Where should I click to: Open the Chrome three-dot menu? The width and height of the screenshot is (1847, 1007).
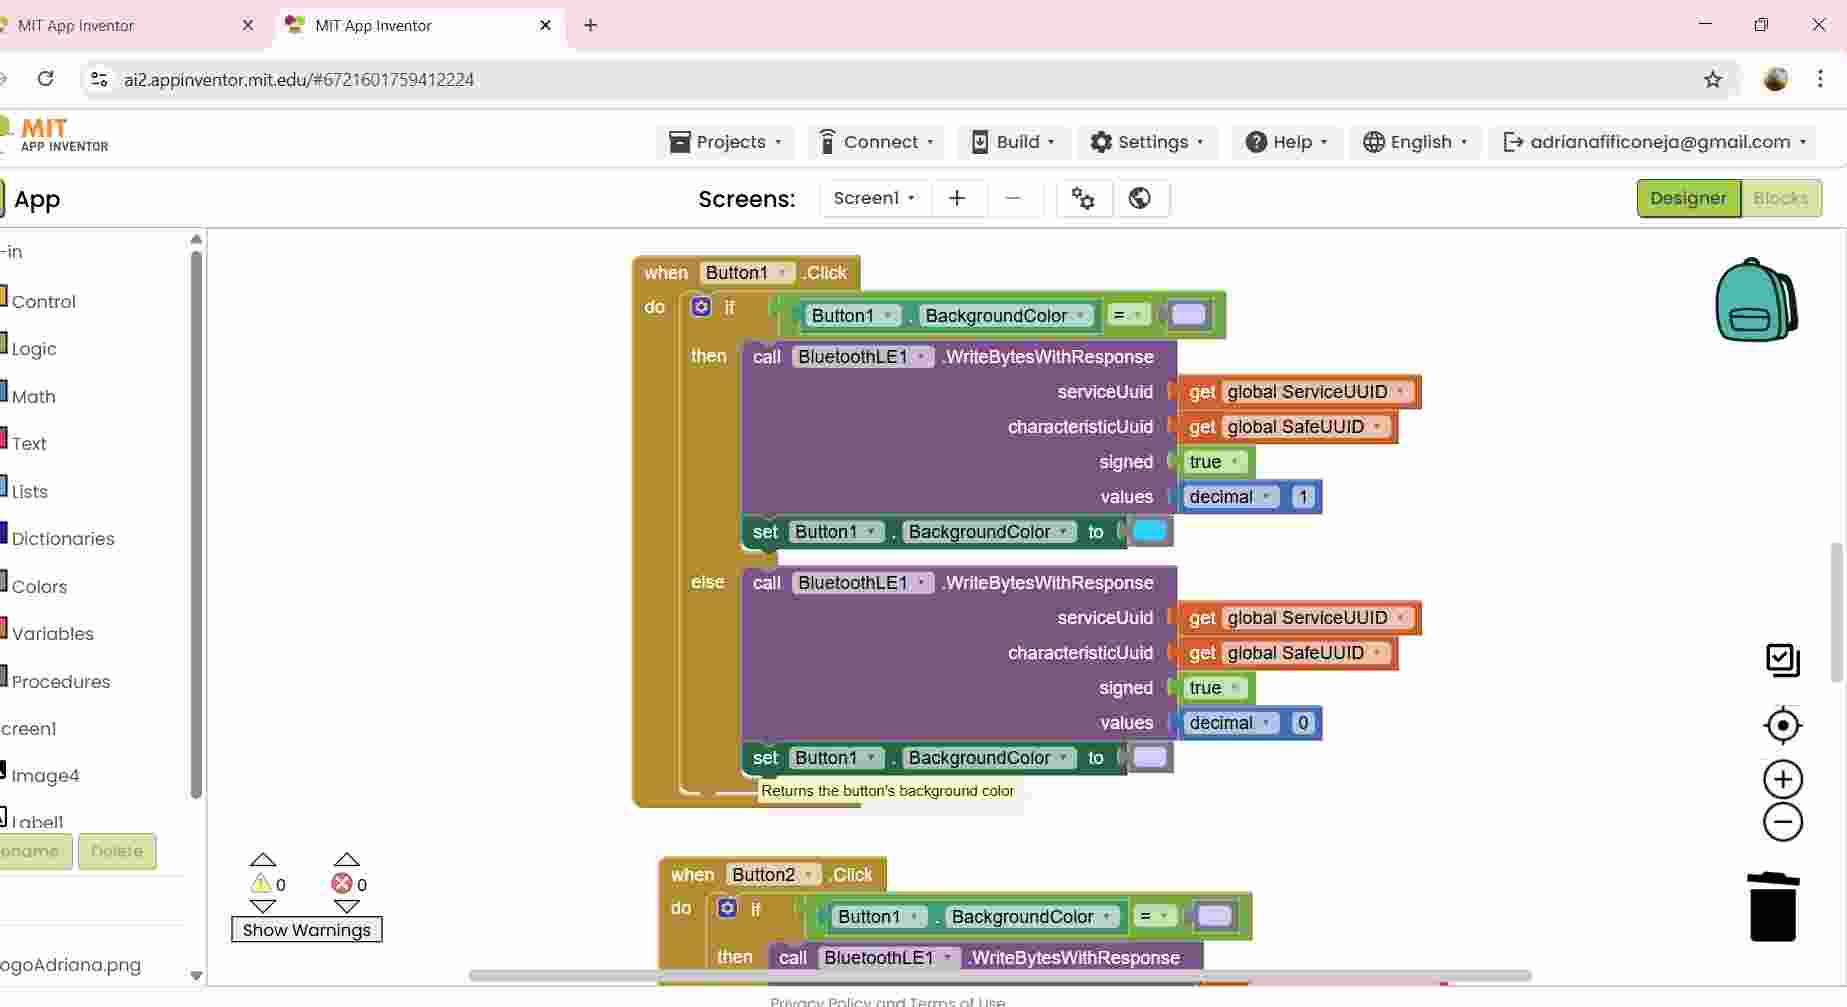pos(1820,79)
